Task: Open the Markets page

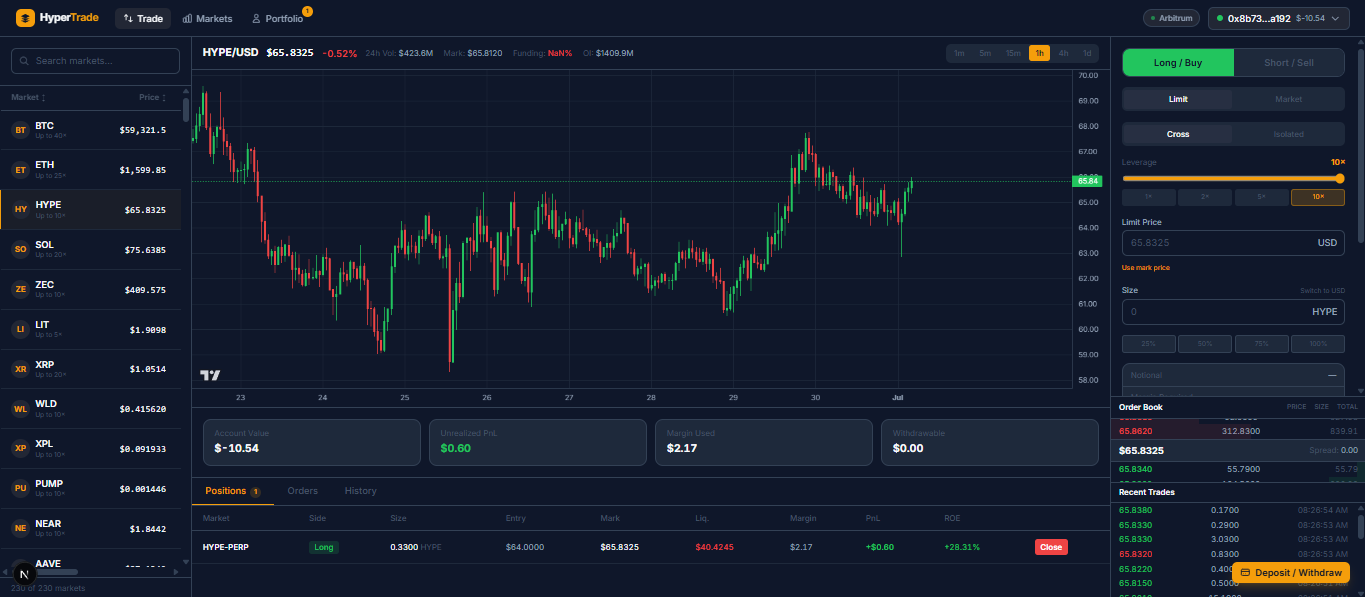Action: tap(208, 18)
